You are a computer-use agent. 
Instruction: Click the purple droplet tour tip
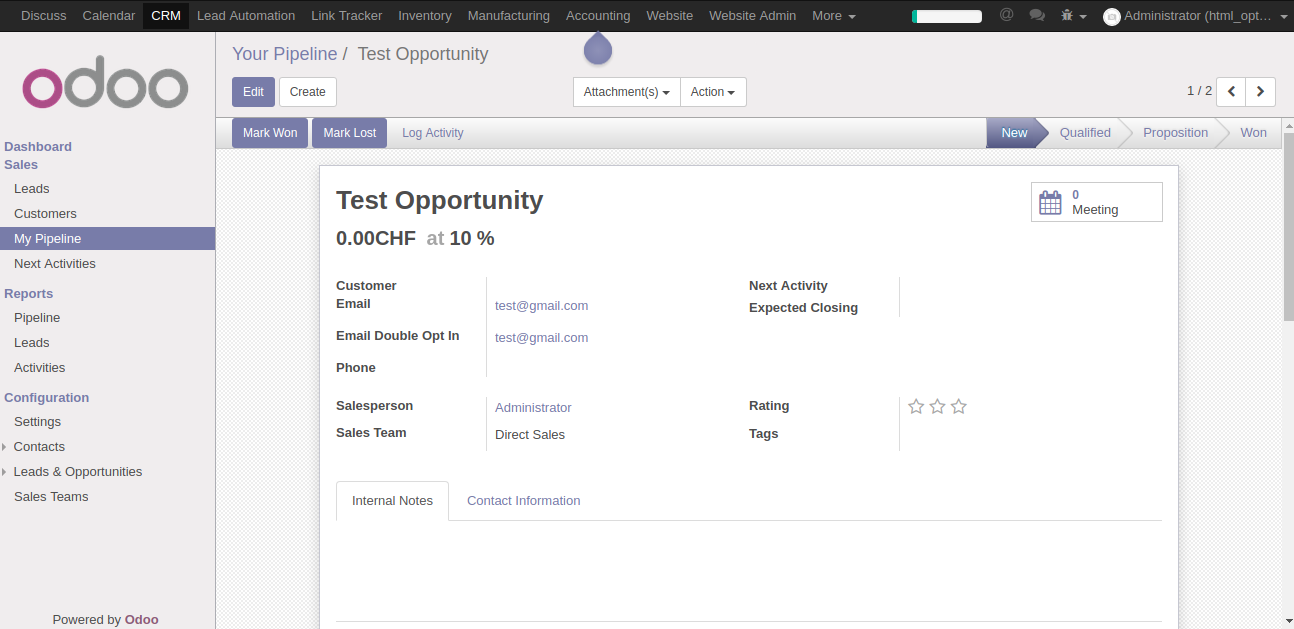click(597, 47)
